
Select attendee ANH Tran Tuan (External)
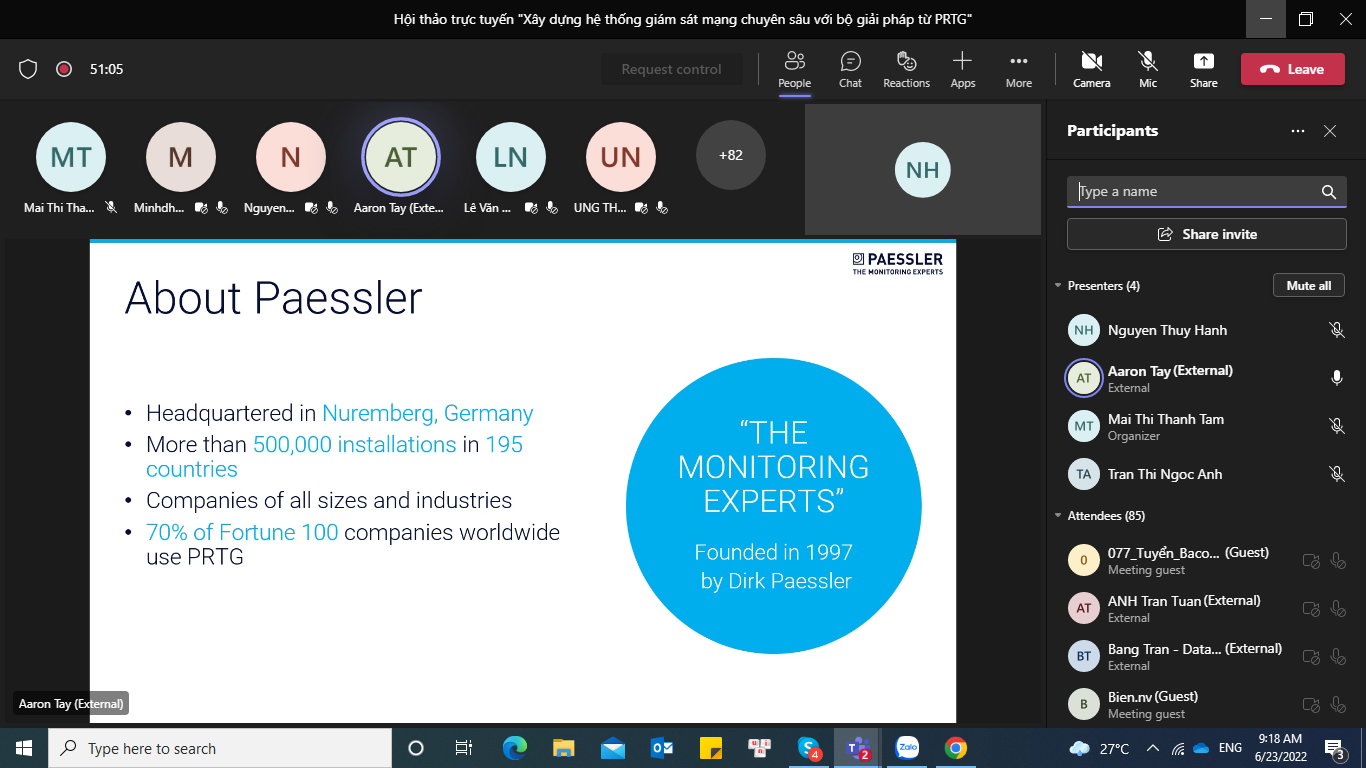pos(1207,608)
